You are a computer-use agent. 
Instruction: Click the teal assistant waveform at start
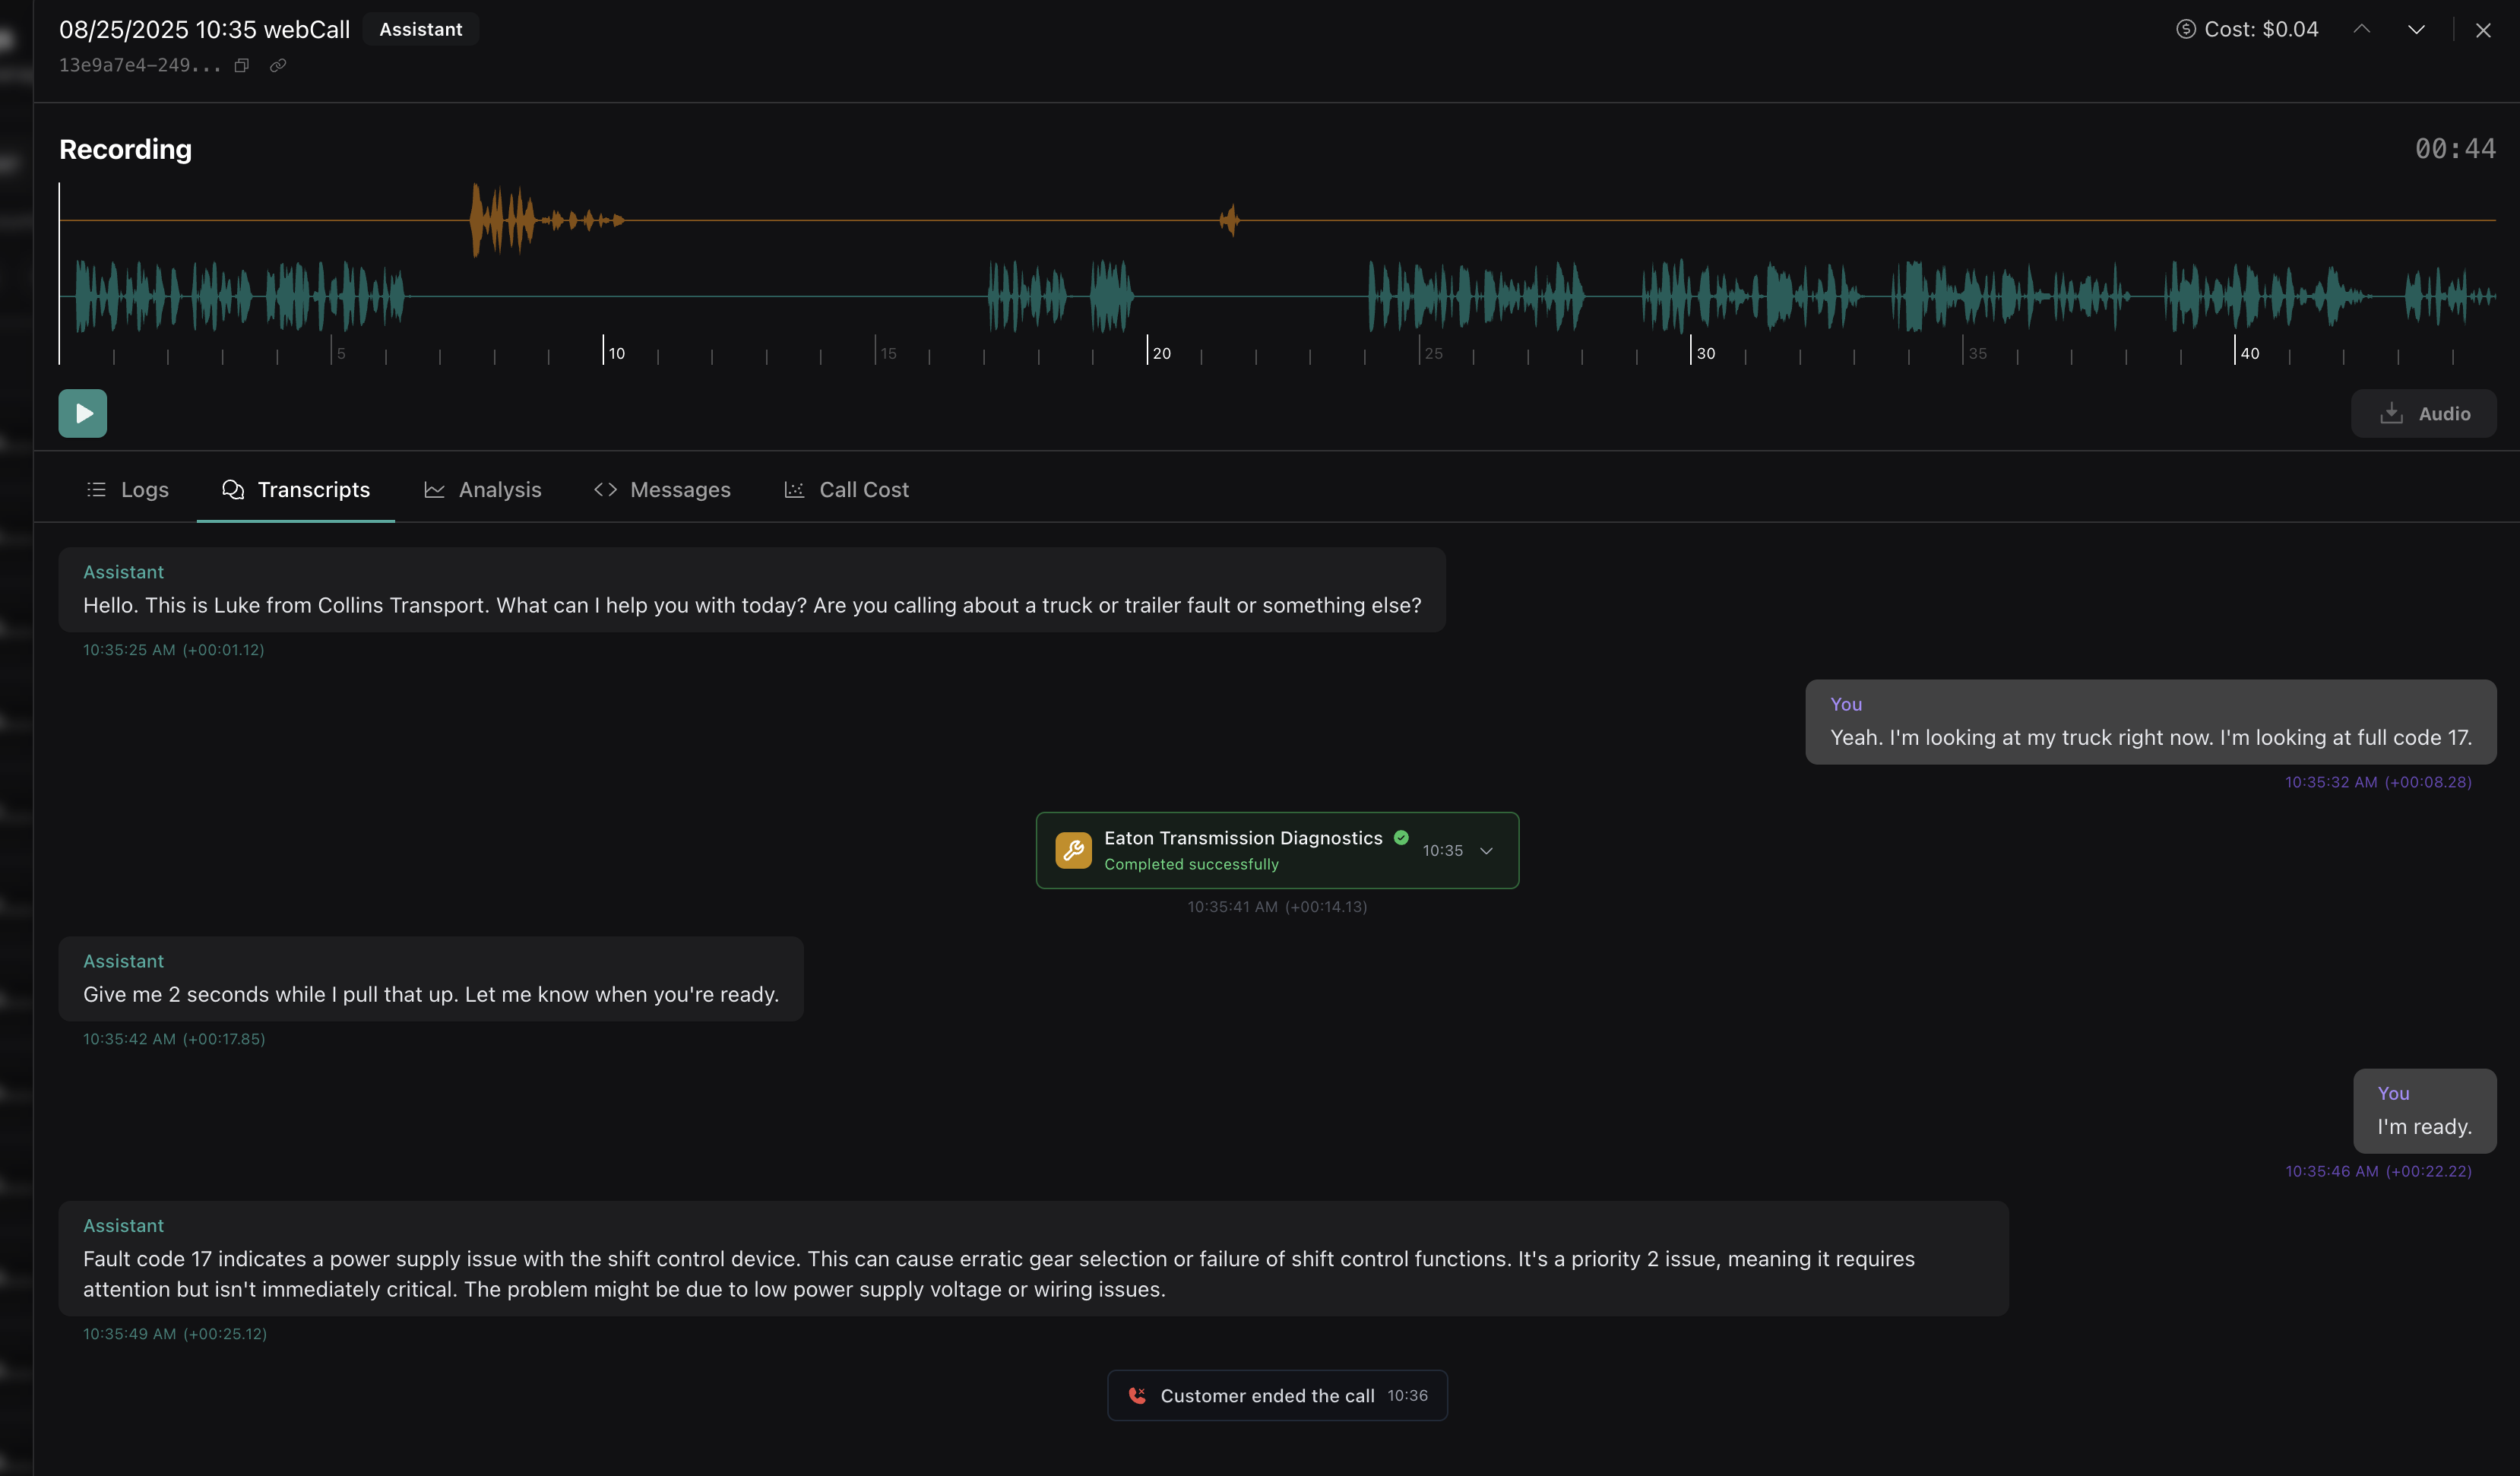[x=240, y=296]
